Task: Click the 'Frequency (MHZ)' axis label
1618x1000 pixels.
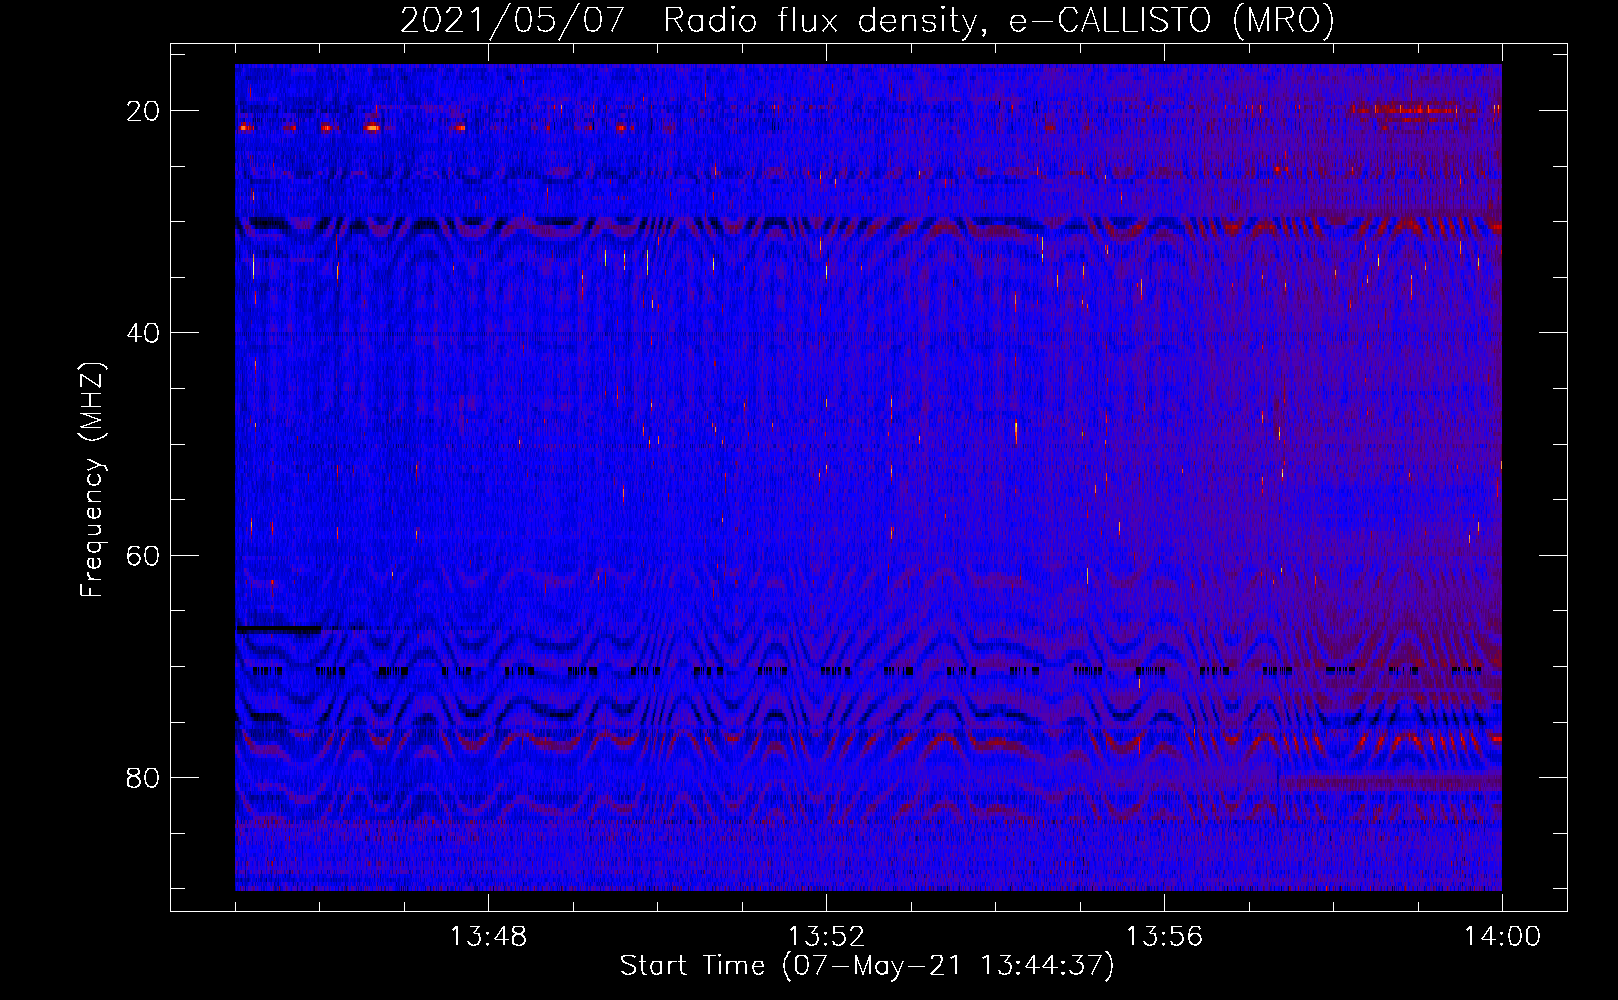Action: 92,480
